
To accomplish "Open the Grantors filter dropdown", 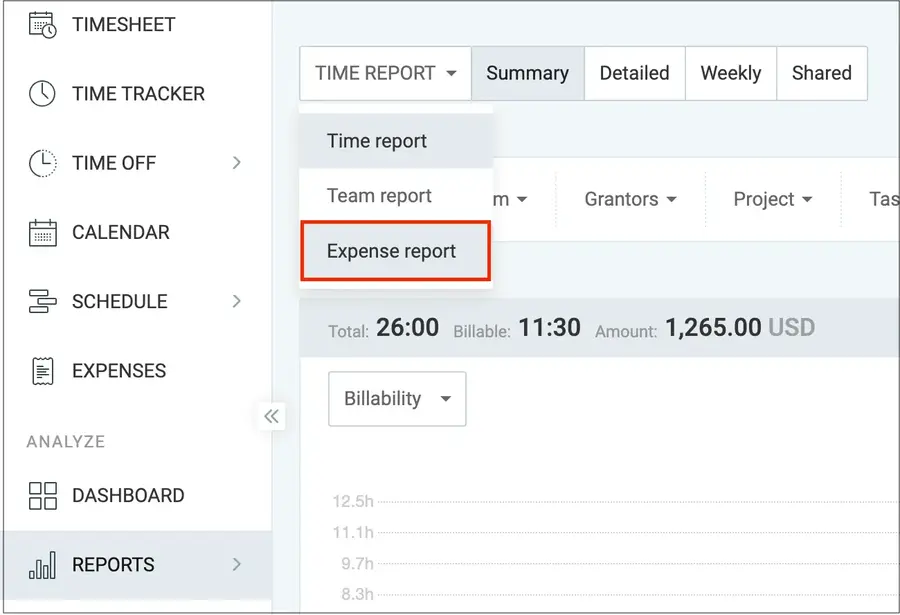I will [x=628, y=199].
